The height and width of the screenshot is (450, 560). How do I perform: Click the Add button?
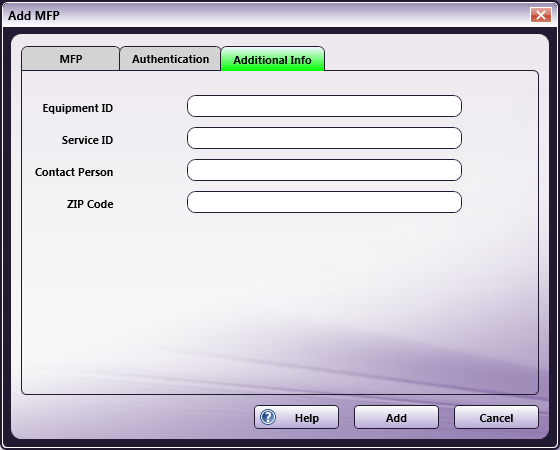pos(396,417)
